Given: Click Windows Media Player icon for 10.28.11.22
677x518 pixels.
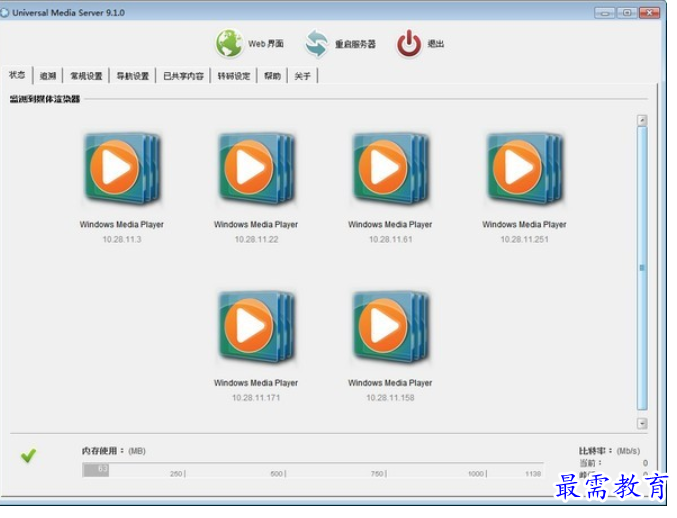Looking at the screenshot, I should [x=256, y=168].
